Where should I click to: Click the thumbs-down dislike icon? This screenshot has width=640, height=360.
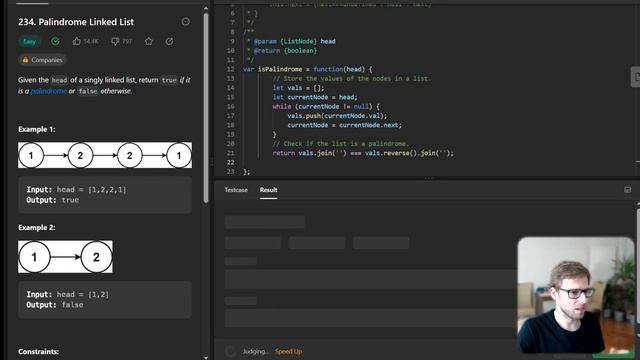[115, 41]
